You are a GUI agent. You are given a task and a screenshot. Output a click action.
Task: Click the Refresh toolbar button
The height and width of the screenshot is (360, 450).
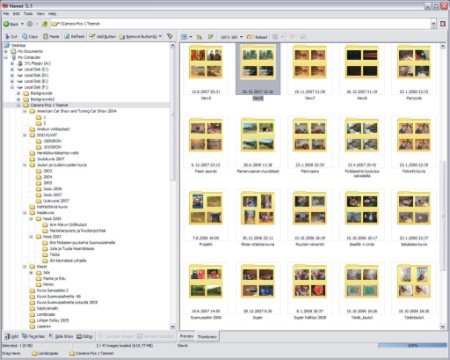point(74,36)
